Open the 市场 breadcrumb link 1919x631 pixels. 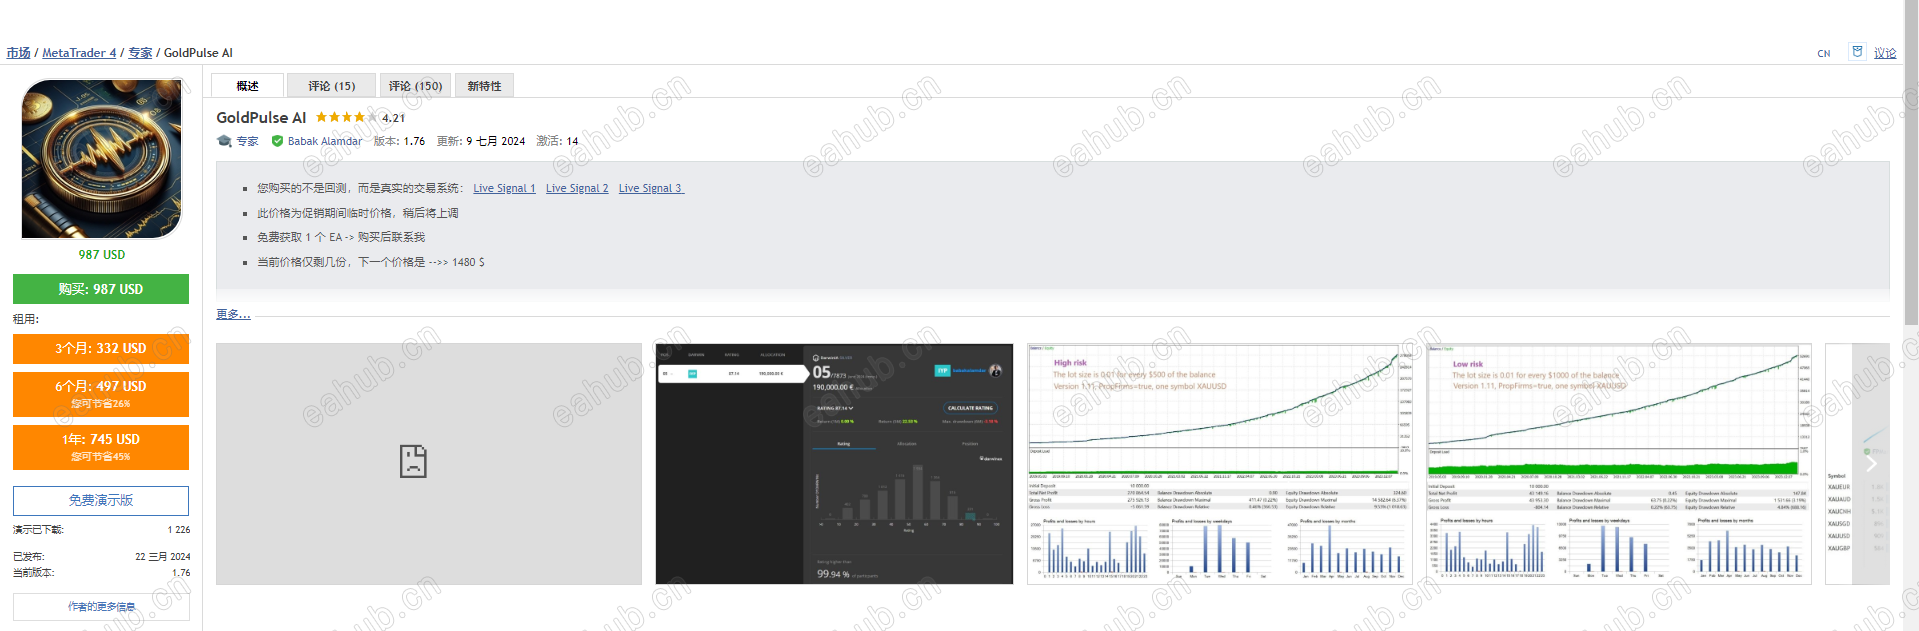click(18, 53)
